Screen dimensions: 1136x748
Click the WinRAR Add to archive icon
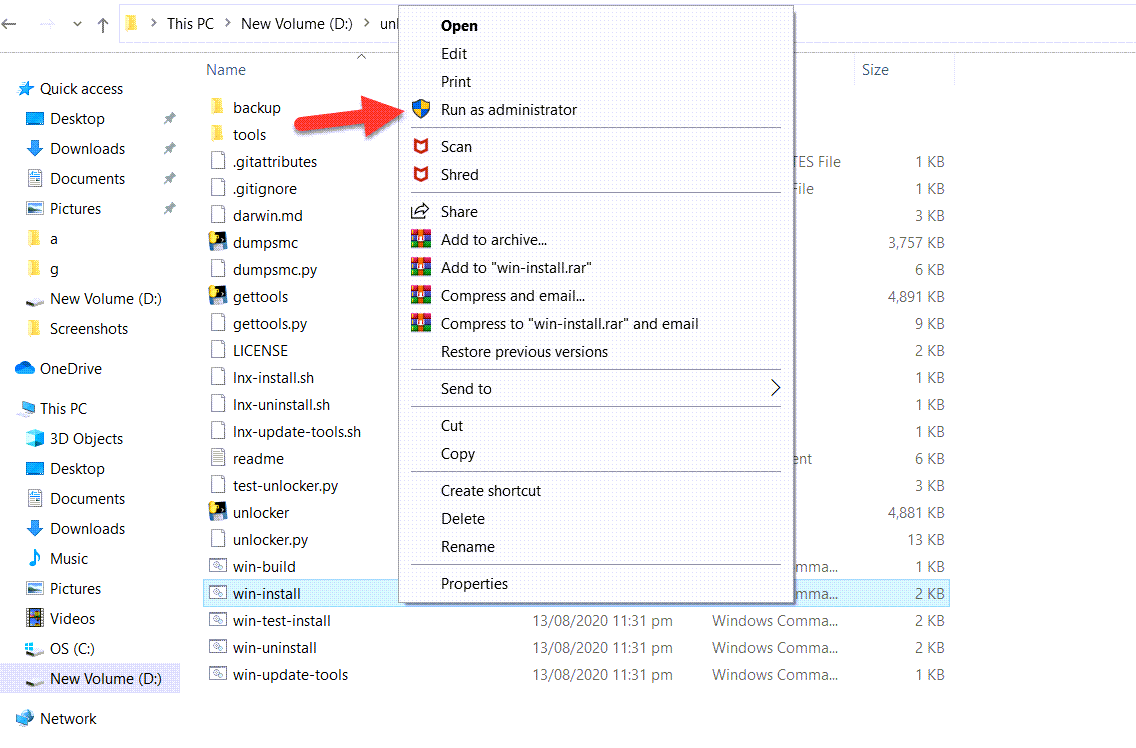click(421, 240)
